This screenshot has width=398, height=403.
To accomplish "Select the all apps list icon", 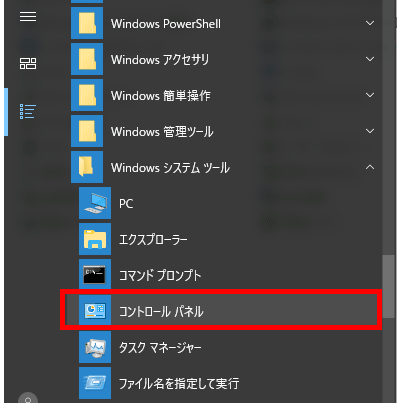I will click(28, 111).
